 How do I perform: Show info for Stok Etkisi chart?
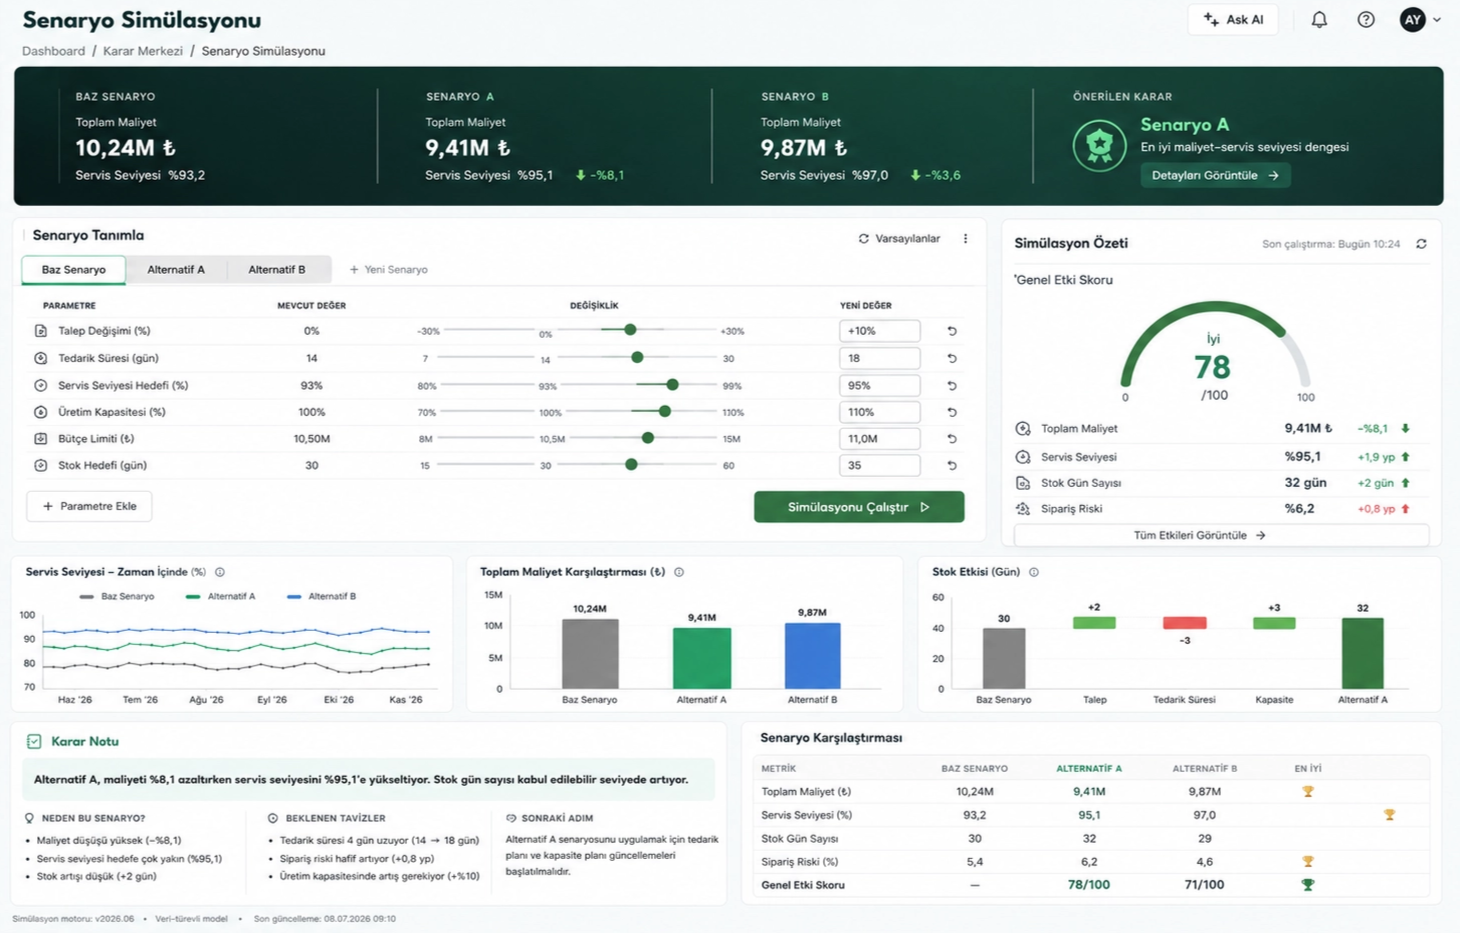coord(1034,572)
